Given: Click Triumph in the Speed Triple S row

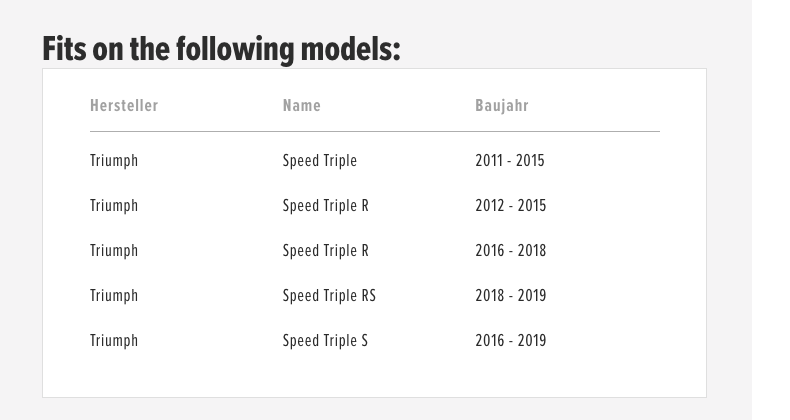Looking at the screenshot, I should (114, 341).
